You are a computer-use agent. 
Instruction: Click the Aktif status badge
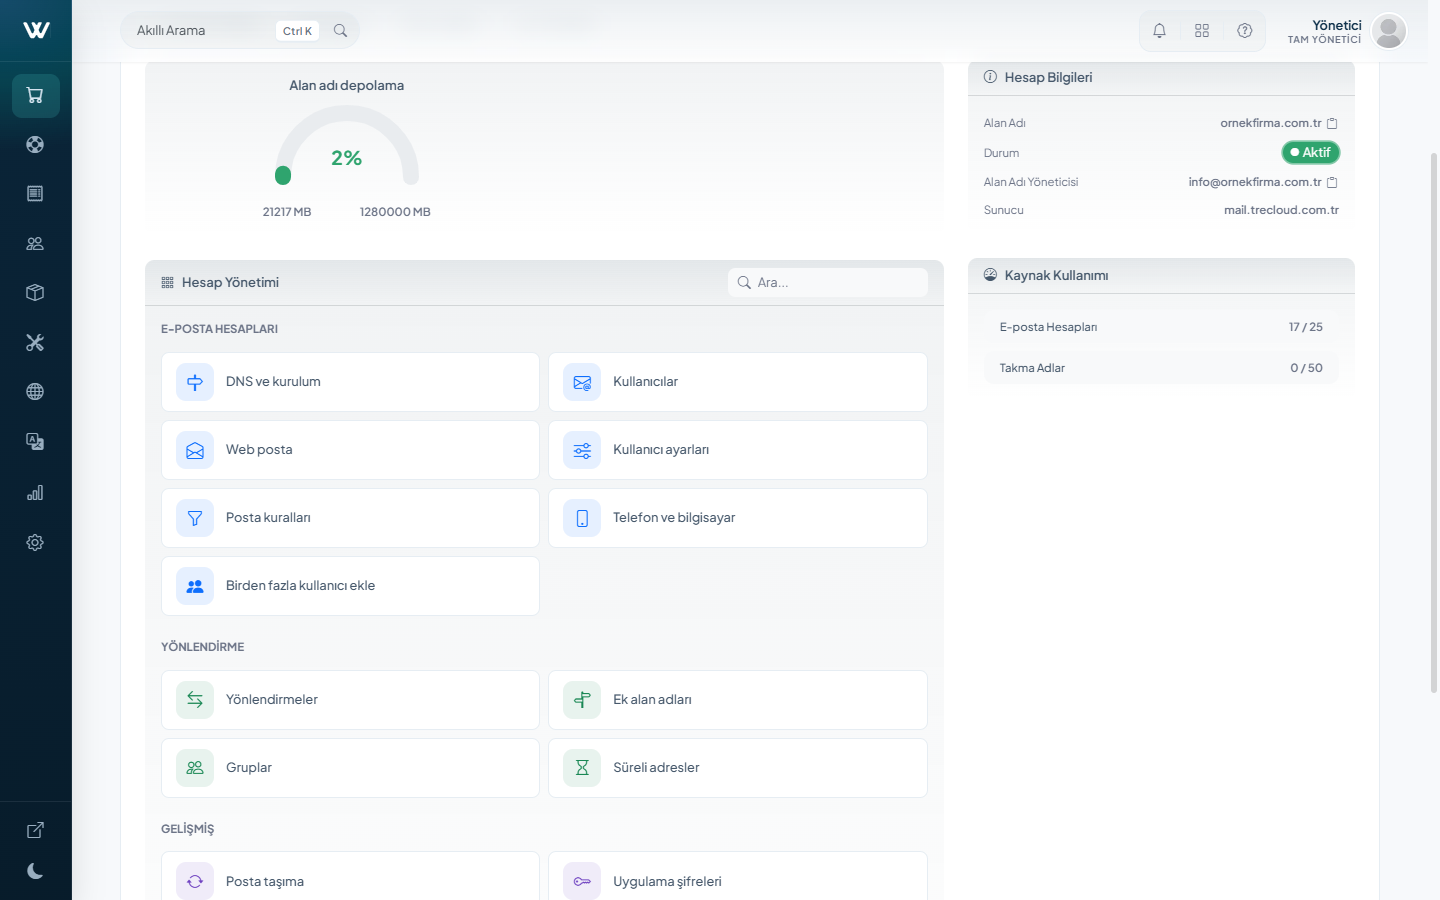(1310, 153)
